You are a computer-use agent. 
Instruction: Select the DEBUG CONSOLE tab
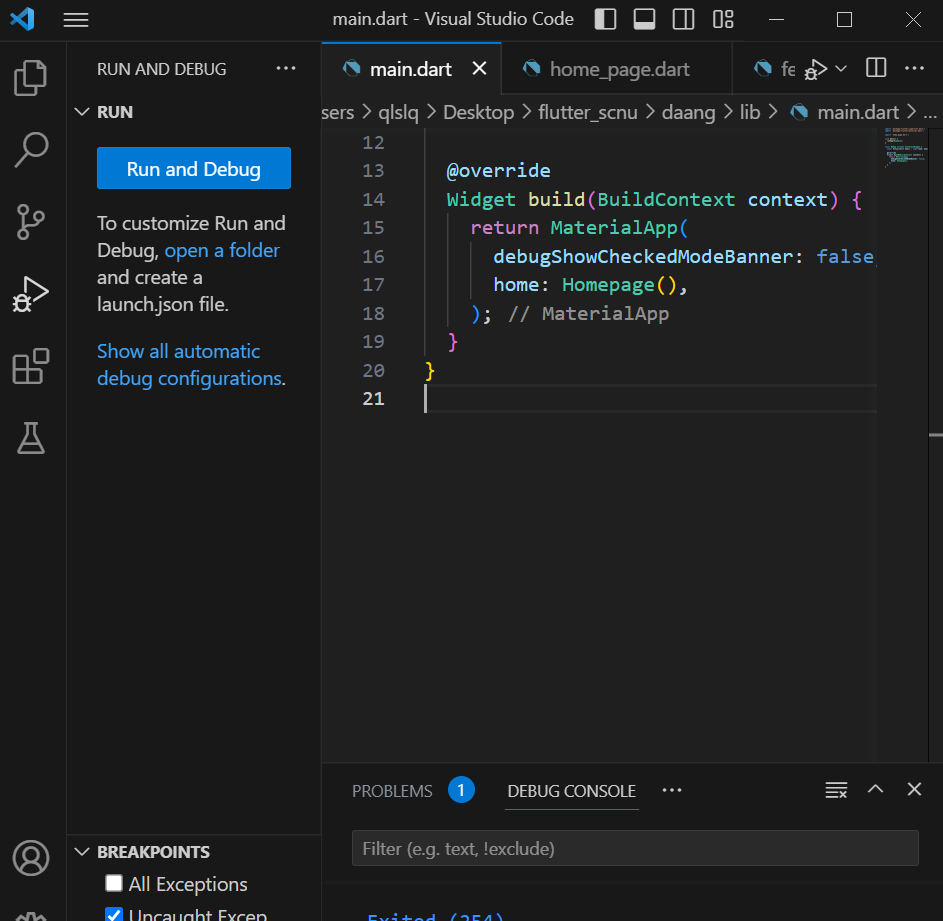(571, 790)
